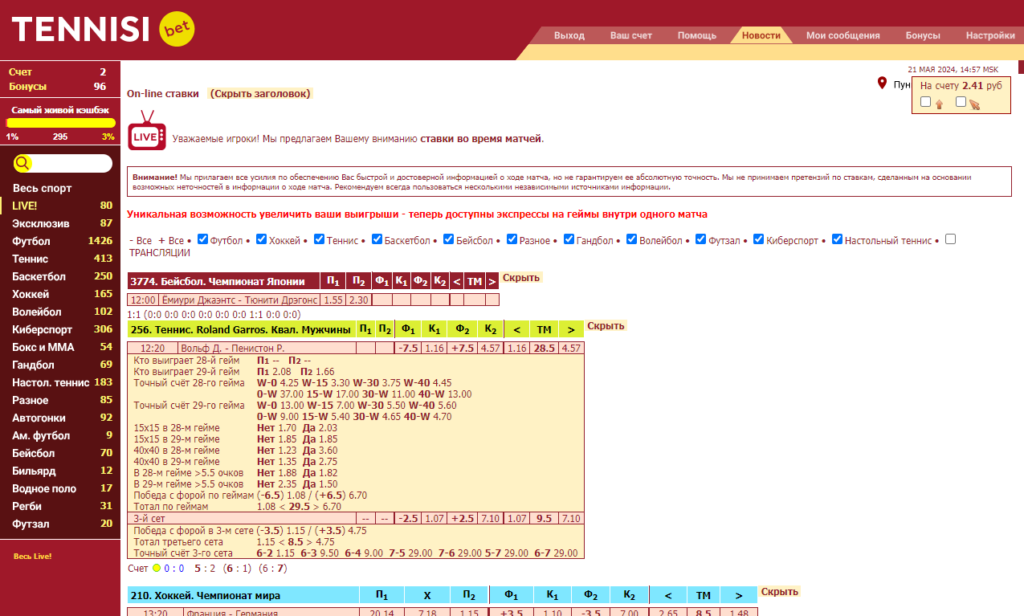1024x616 pixels.
Task: Open the Весь Live! link in sidebar
Action: [32, 556]
